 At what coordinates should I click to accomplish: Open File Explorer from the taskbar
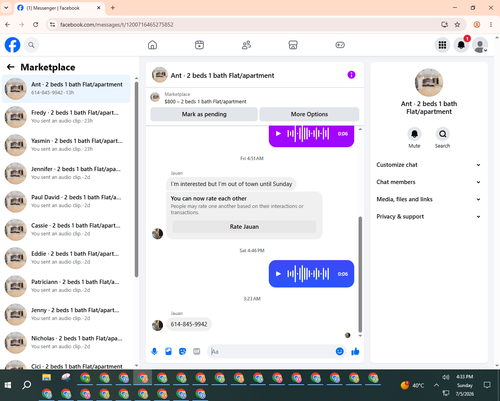pos(46,378)
